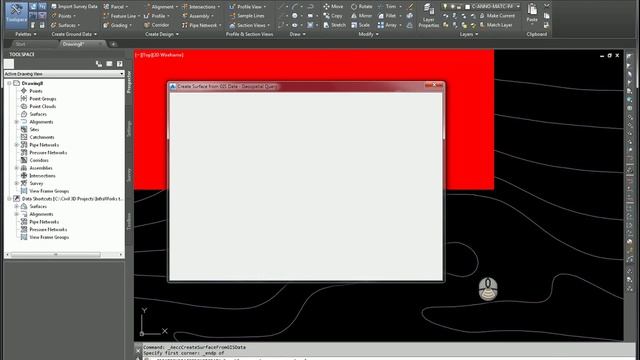
Task: Click the first Toolspace toolbar button
Action: [x=9, y=64]
